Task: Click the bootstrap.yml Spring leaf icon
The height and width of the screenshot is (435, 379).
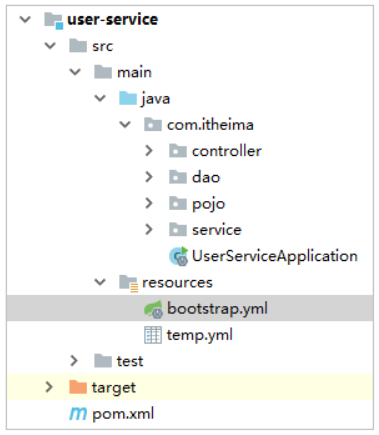Action: pyautogui.click(x=153, y=309)
